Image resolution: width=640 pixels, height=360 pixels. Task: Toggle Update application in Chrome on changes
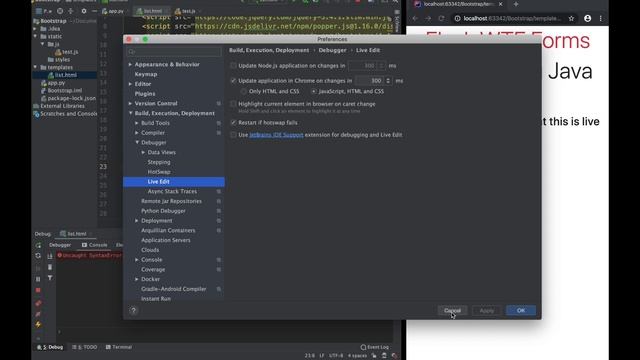coord(233,81)
